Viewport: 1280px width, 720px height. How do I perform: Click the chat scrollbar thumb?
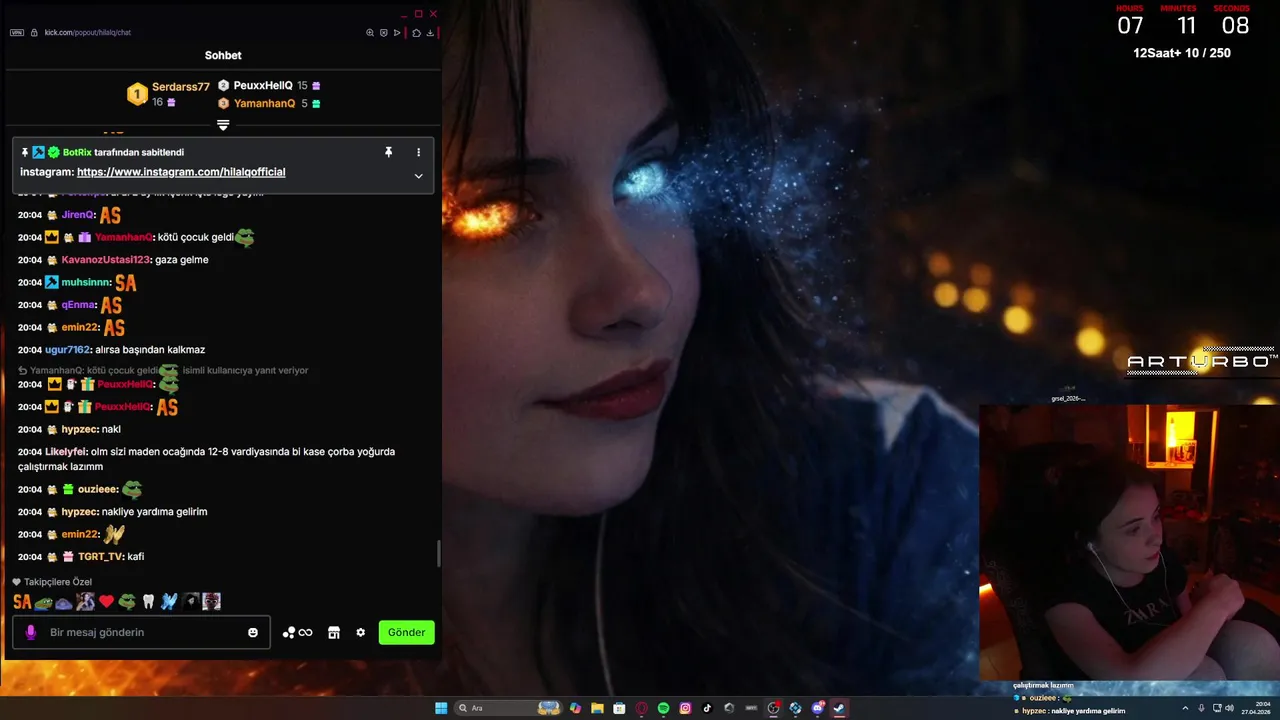point(438,554)
